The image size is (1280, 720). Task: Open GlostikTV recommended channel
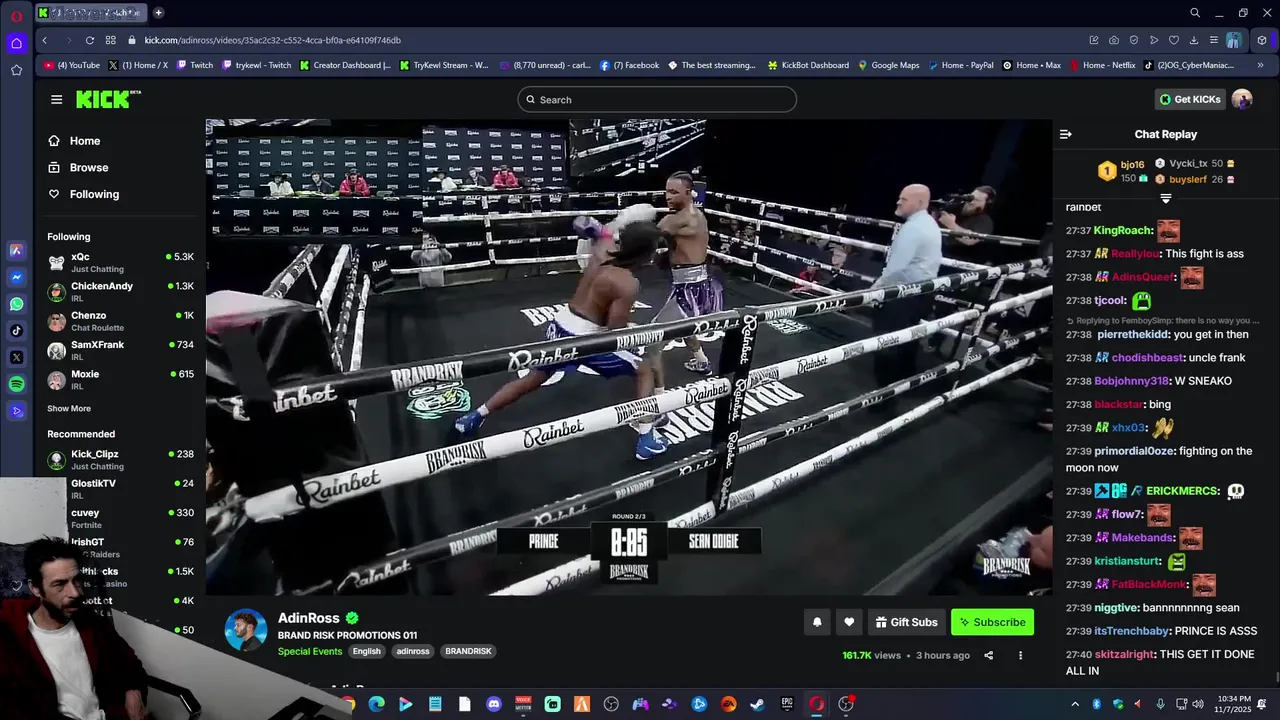click(x=120, y=488)
